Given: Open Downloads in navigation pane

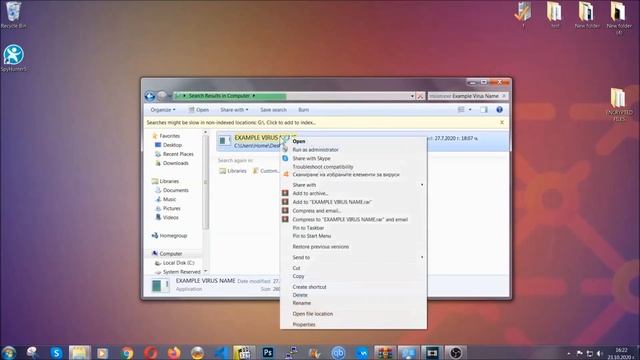Looking at the screenshot, I should [x=175, y=163].
